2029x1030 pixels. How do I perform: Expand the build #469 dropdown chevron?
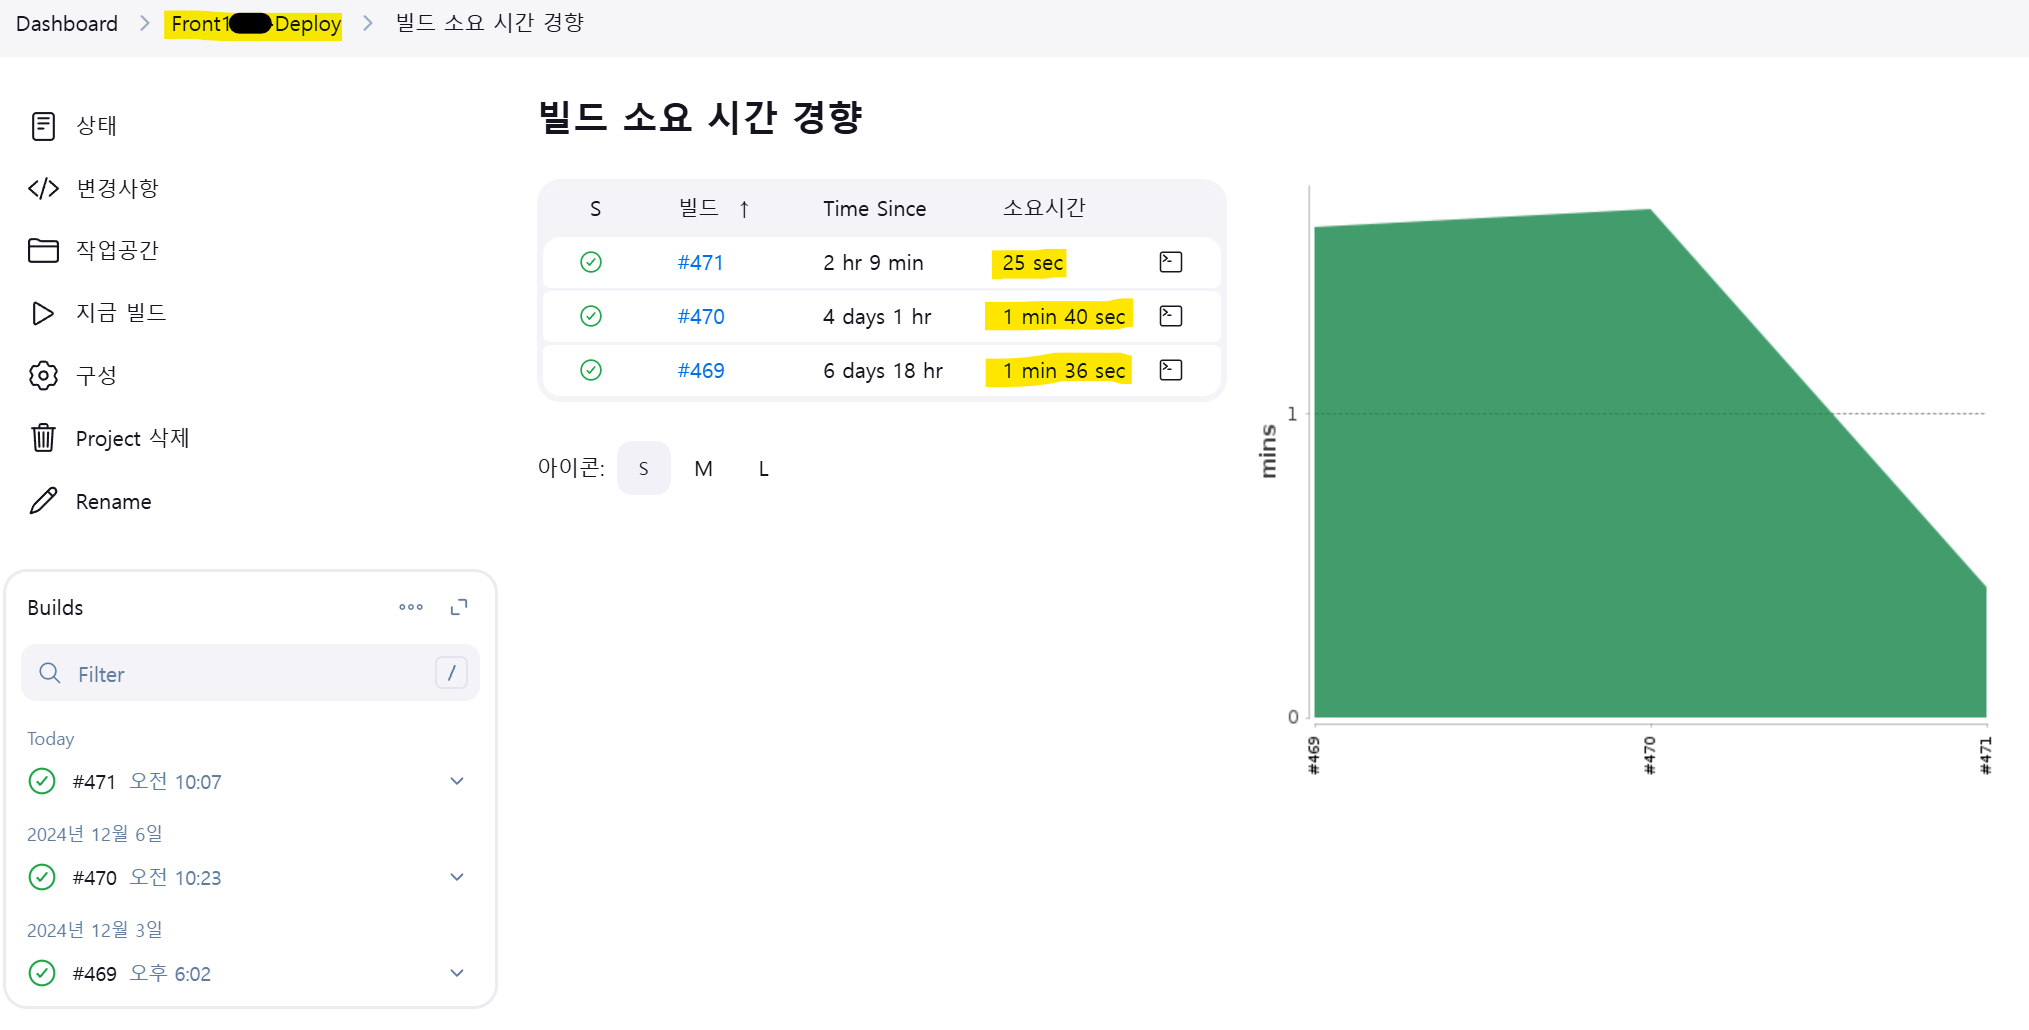(457, 973)
